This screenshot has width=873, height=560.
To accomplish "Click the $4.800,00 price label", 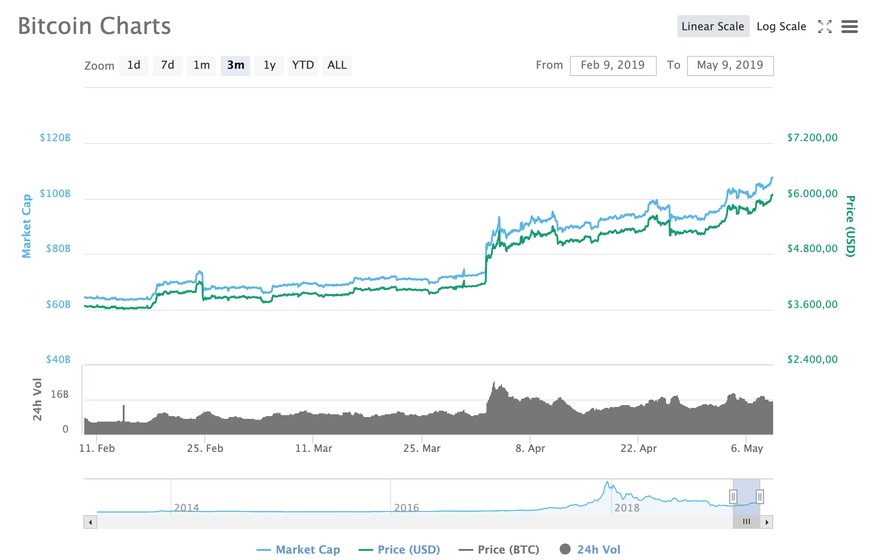I will pos(812,248).
